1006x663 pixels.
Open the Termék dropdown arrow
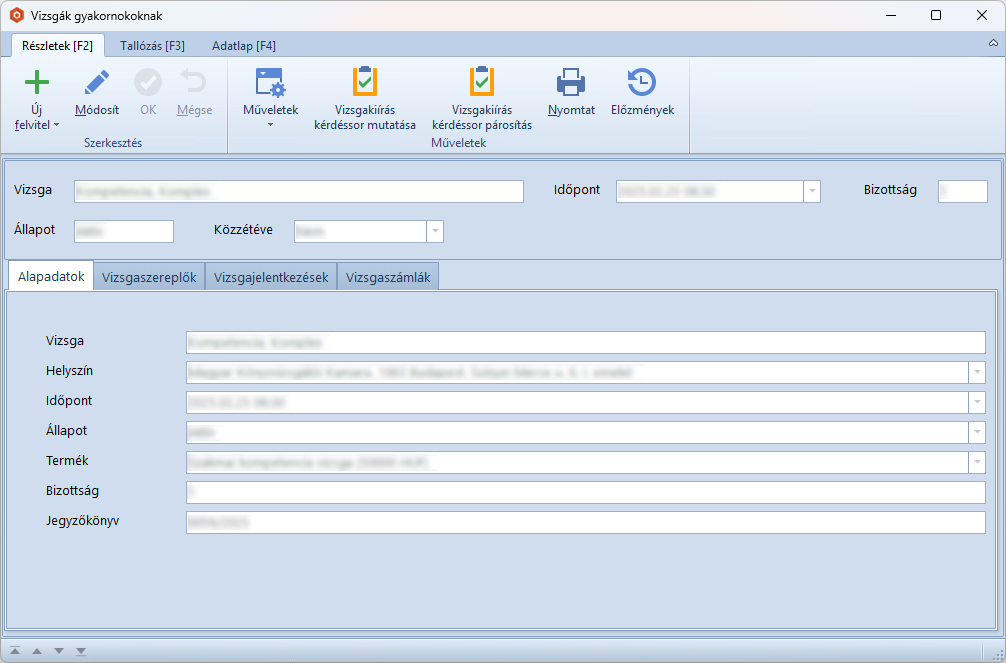(x=976, y=462)
